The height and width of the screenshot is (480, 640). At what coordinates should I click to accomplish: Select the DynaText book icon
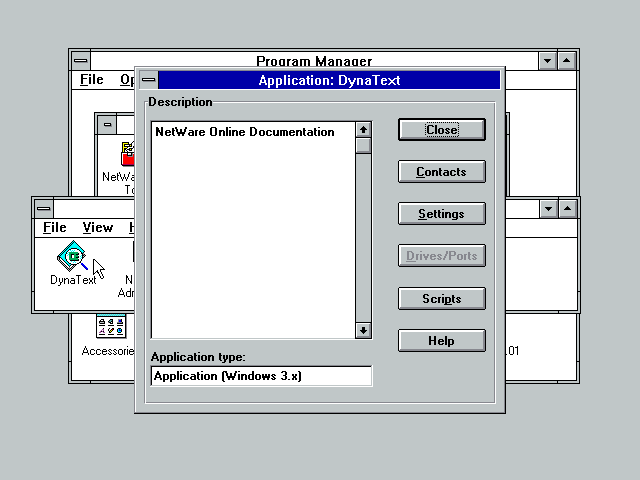73,256
